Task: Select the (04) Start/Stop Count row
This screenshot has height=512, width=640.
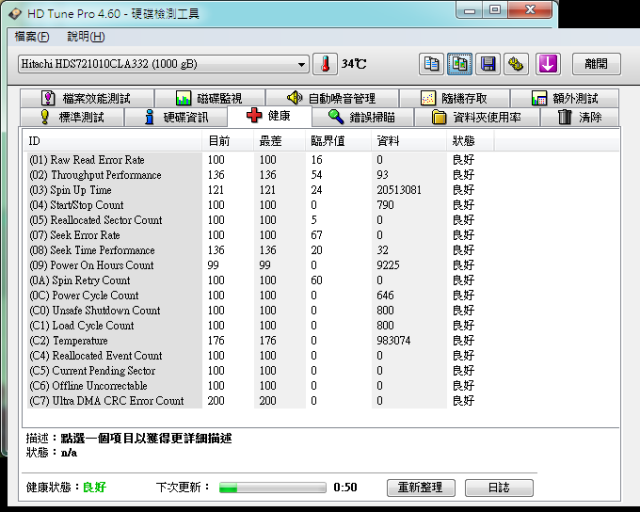Action: tap(261, 205)
